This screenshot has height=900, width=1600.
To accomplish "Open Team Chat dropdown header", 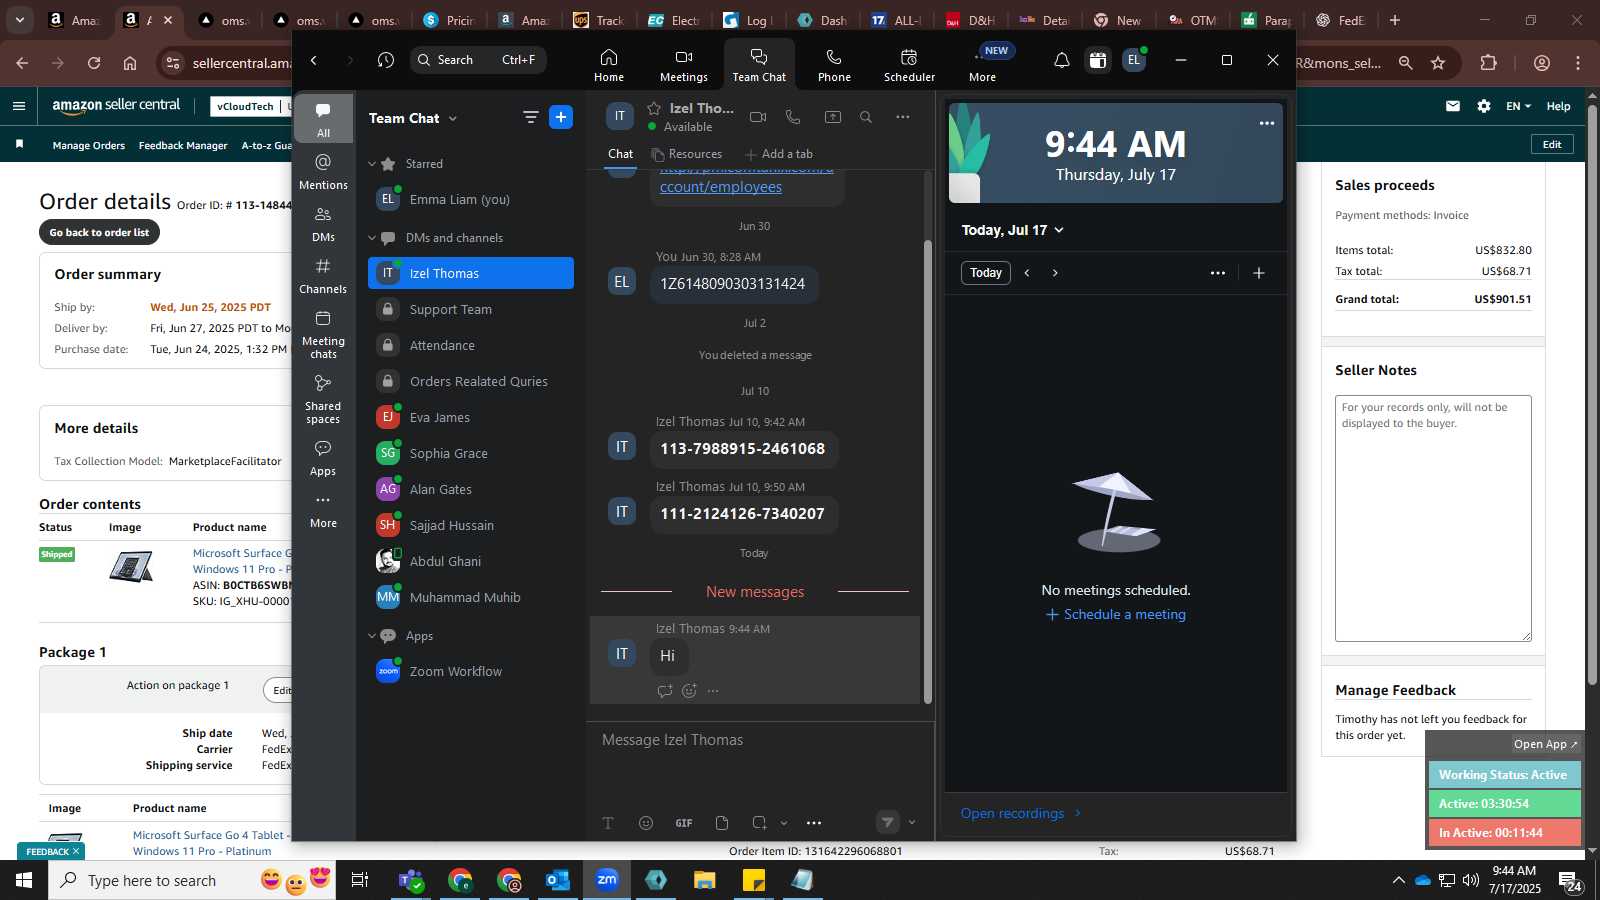I will pos(413,118).
